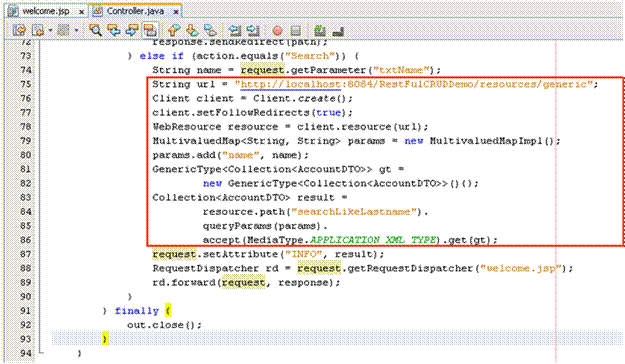The height and width of the screenshot is (364, 625).
Task: Toggle a bookmark on the current line
Action: click(x=210, y=30)
